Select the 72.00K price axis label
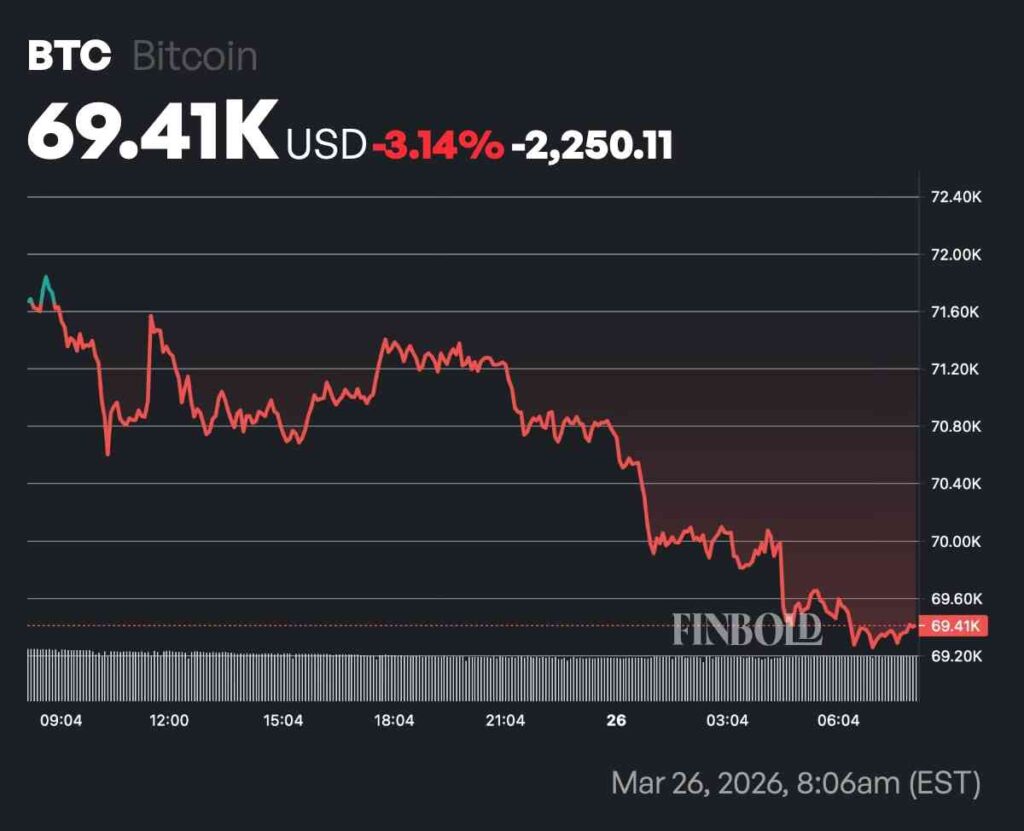The height and width of the screenshot is (831, 1024). (957, 254)
